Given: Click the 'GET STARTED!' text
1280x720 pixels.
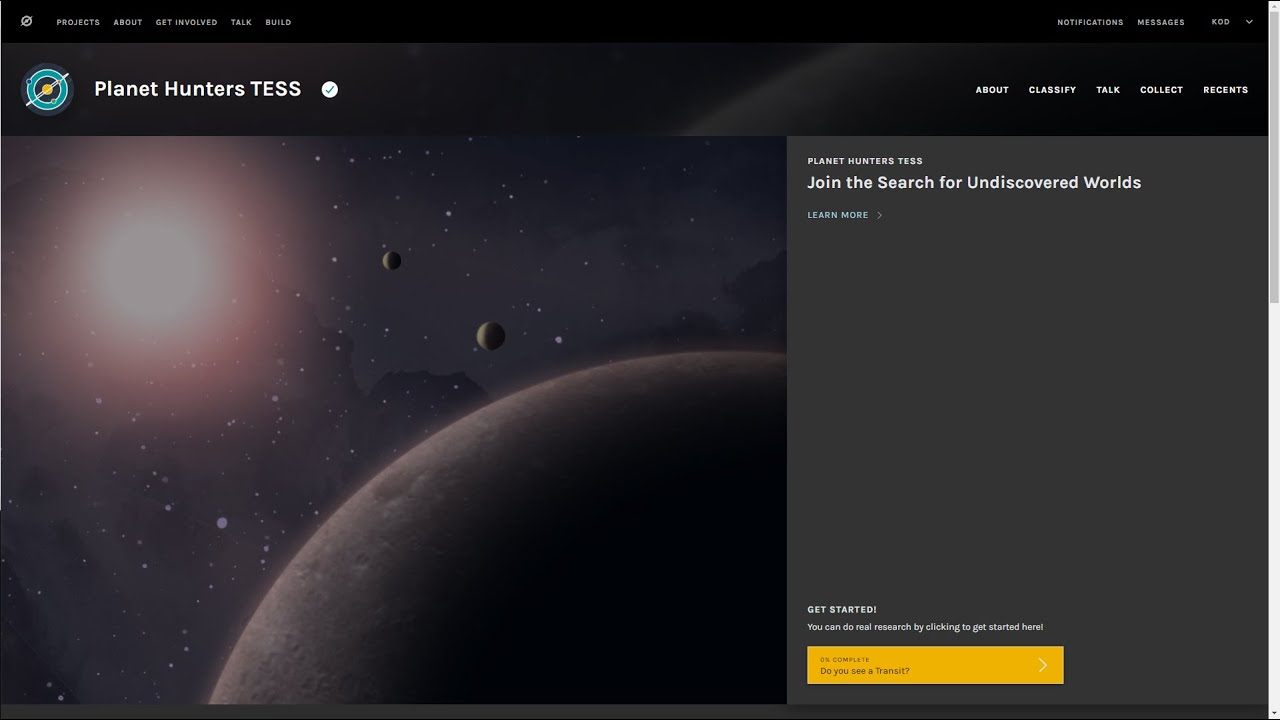Looking at the screenshot, I should (x=842, y=609).
